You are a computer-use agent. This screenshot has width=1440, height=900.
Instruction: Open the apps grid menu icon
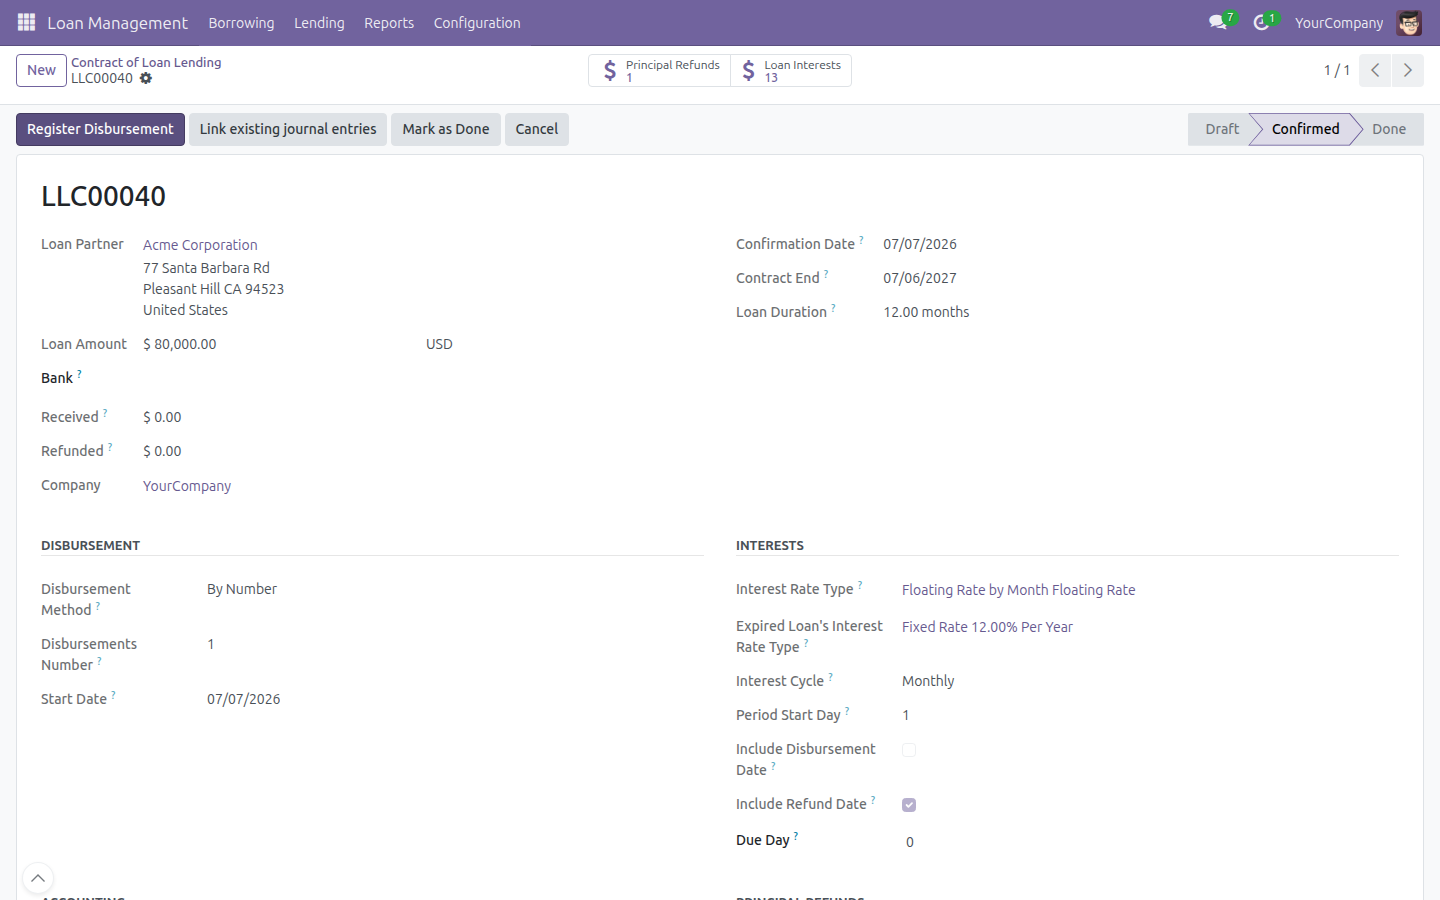(27, 22)
